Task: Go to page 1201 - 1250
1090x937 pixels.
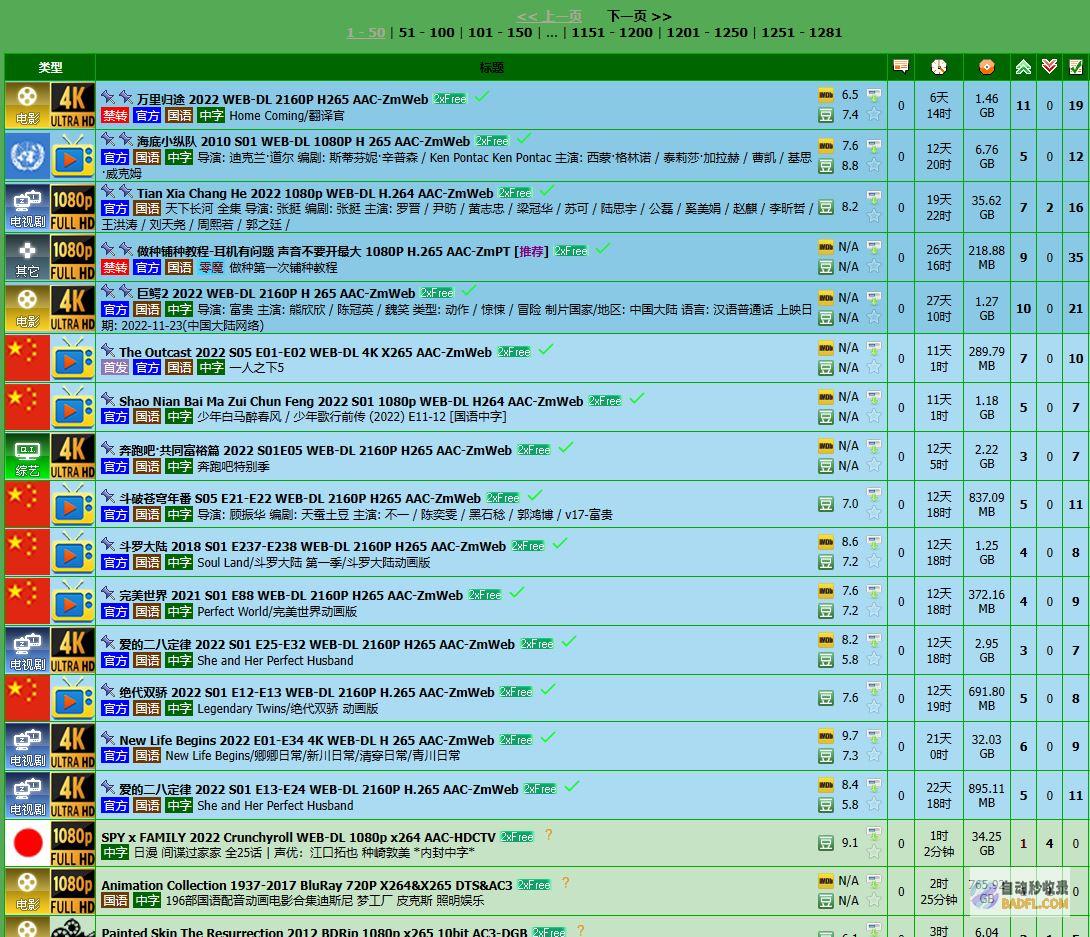Action: click(707, 32)
